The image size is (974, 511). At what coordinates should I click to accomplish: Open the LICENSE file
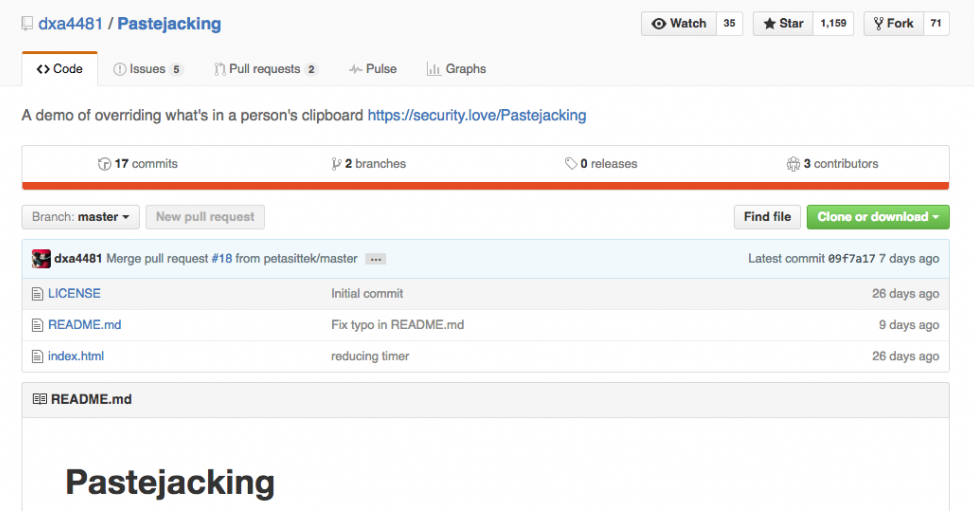pos(74,294)
